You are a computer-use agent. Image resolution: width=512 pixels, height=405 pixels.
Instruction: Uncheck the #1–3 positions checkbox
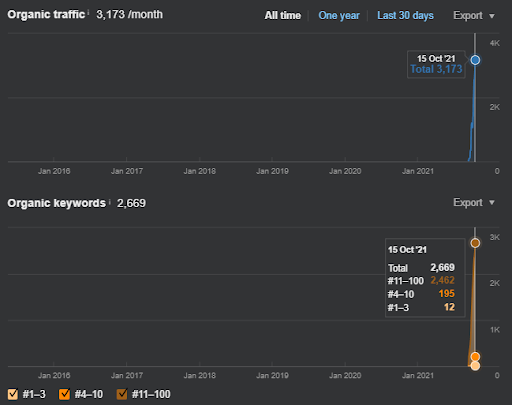pyautogui.click(x=13, y=394)
